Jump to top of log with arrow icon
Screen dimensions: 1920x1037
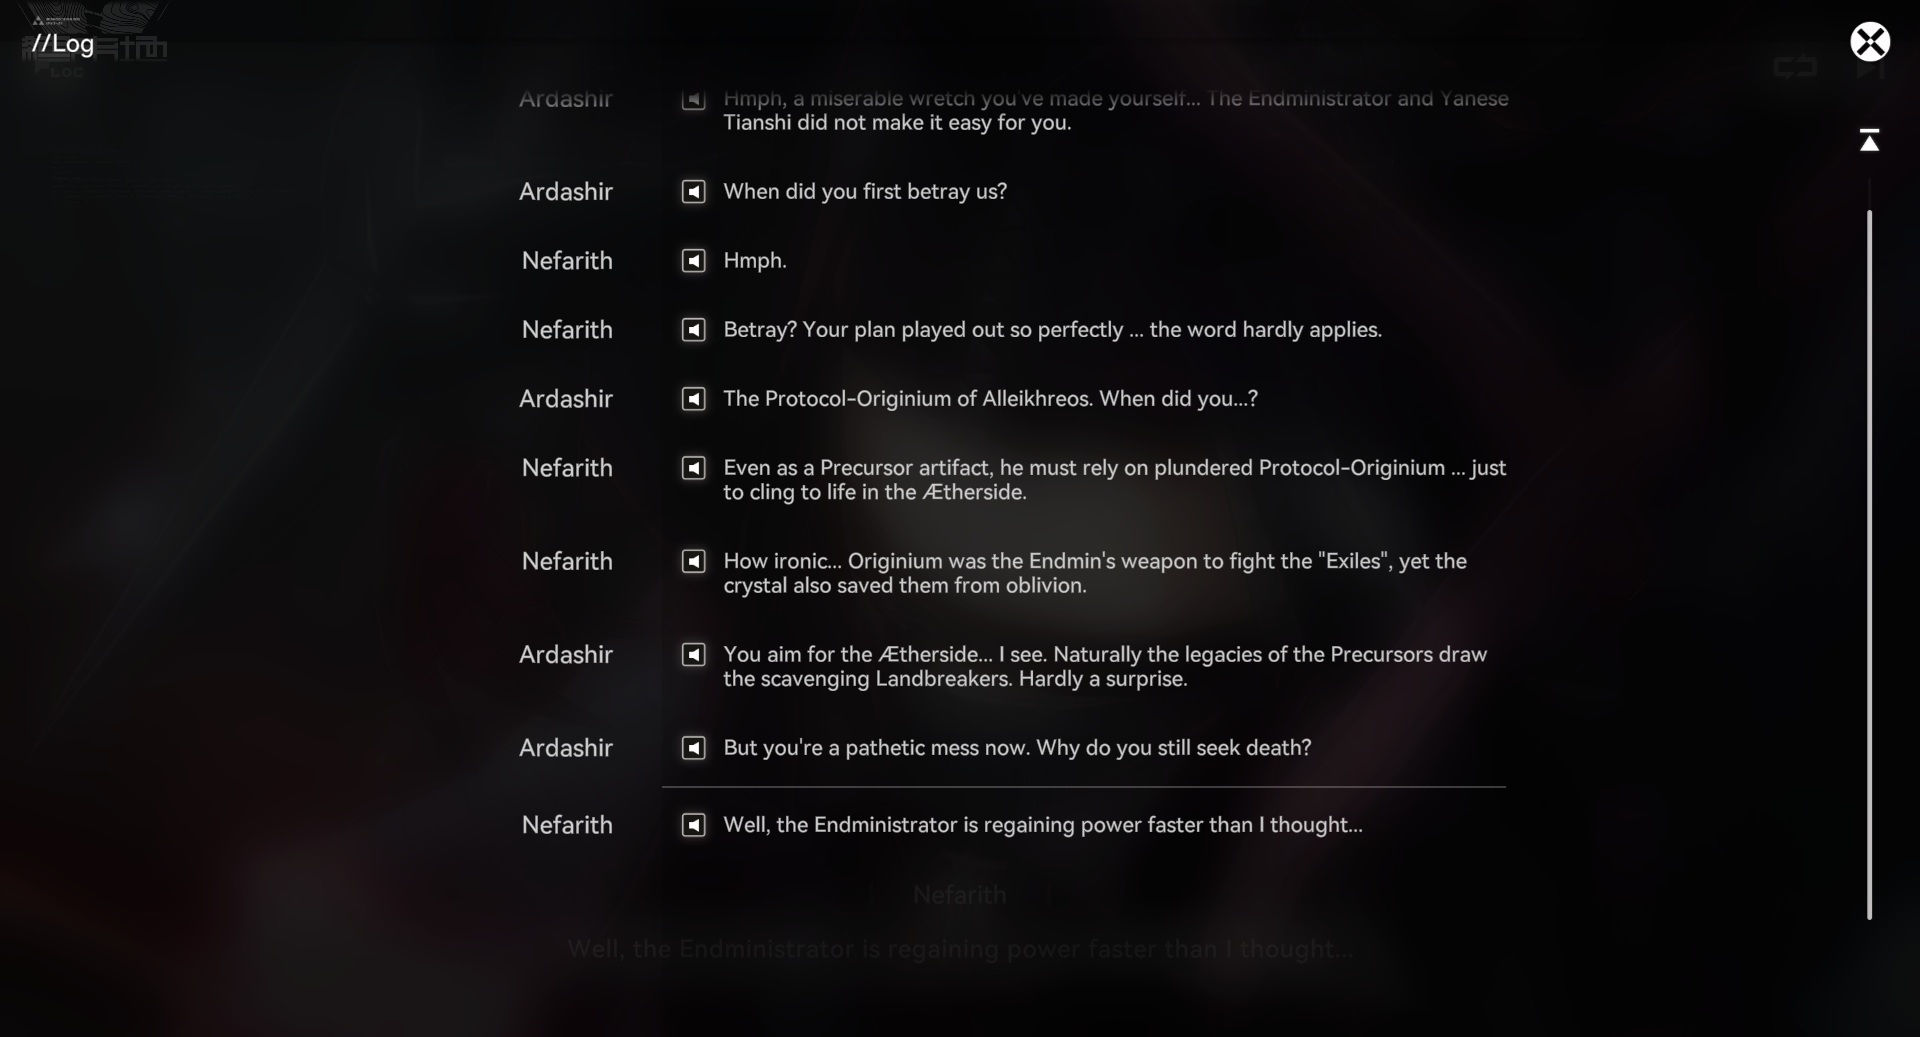pos(1869,140)
